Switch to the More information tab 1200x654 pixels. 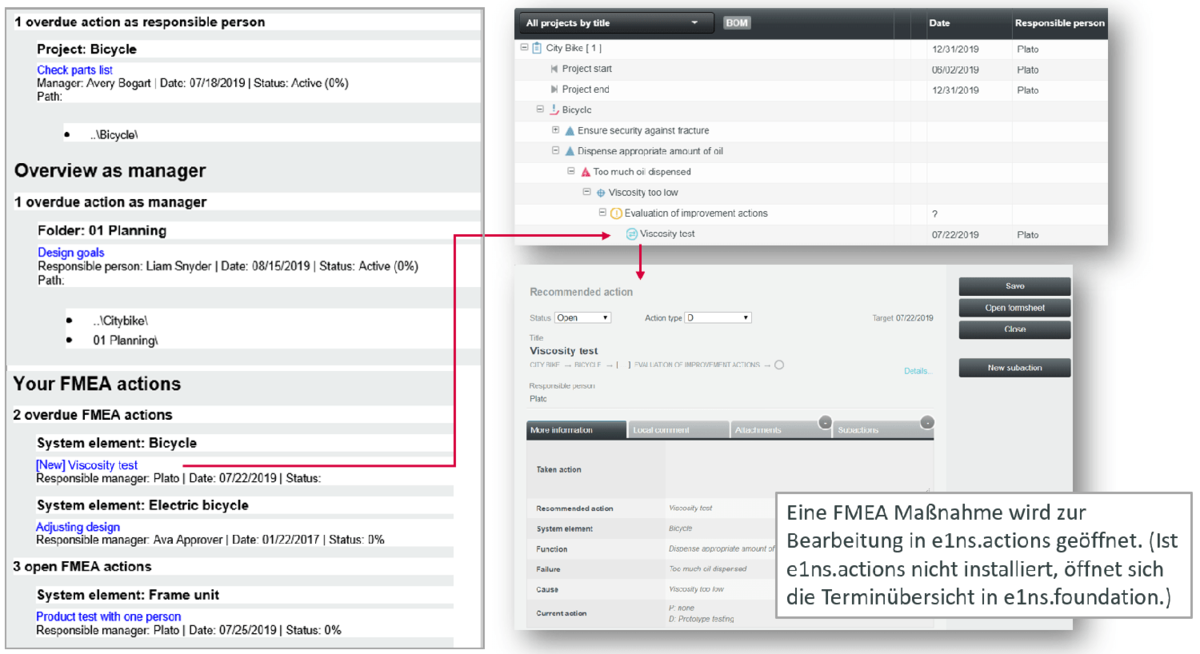point(576,430)
